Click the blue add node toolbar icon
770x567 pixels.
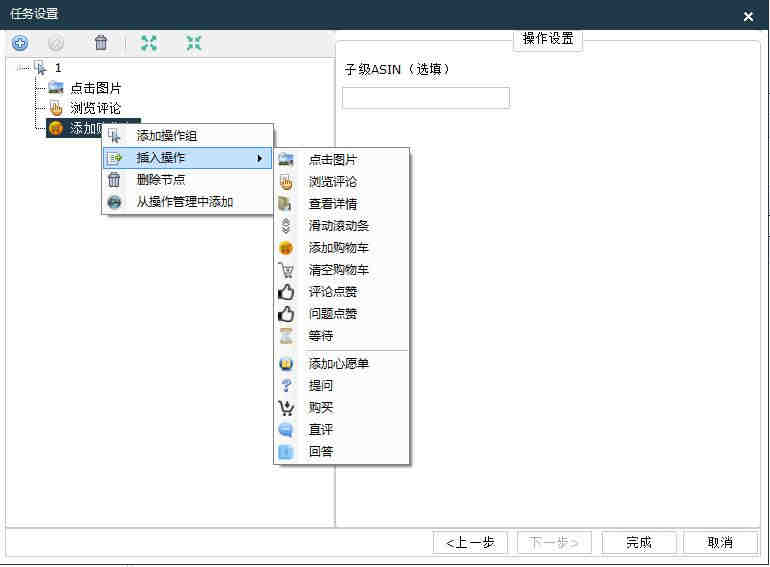click(x=20, y=43)
